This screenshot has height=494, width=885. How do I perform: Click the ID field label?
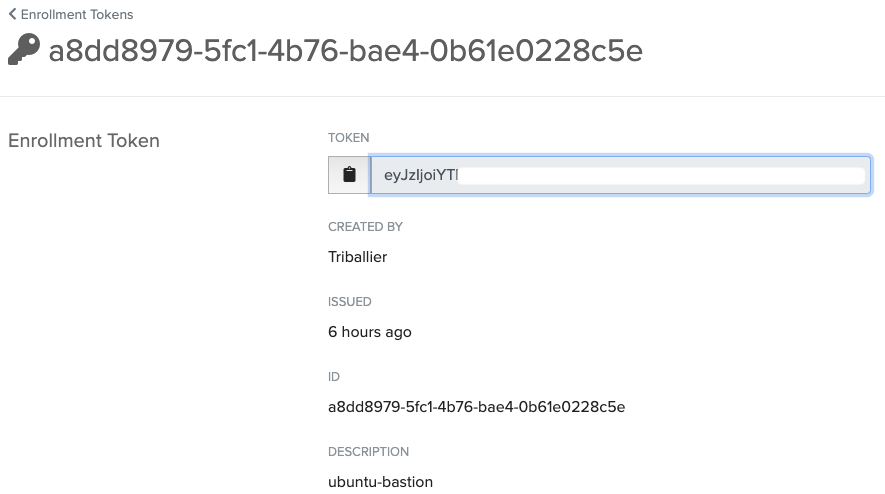(x=334, y=377)
